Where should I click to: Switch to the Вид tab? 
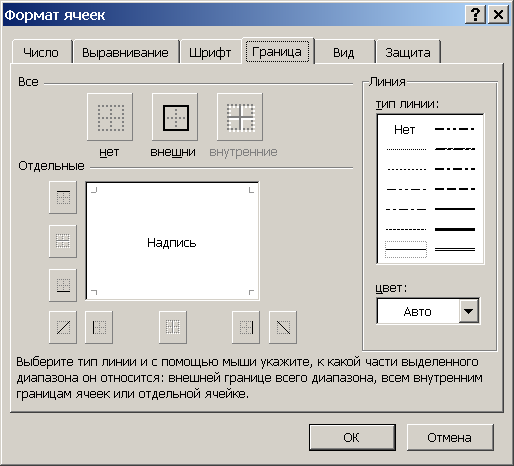[344, 52]
